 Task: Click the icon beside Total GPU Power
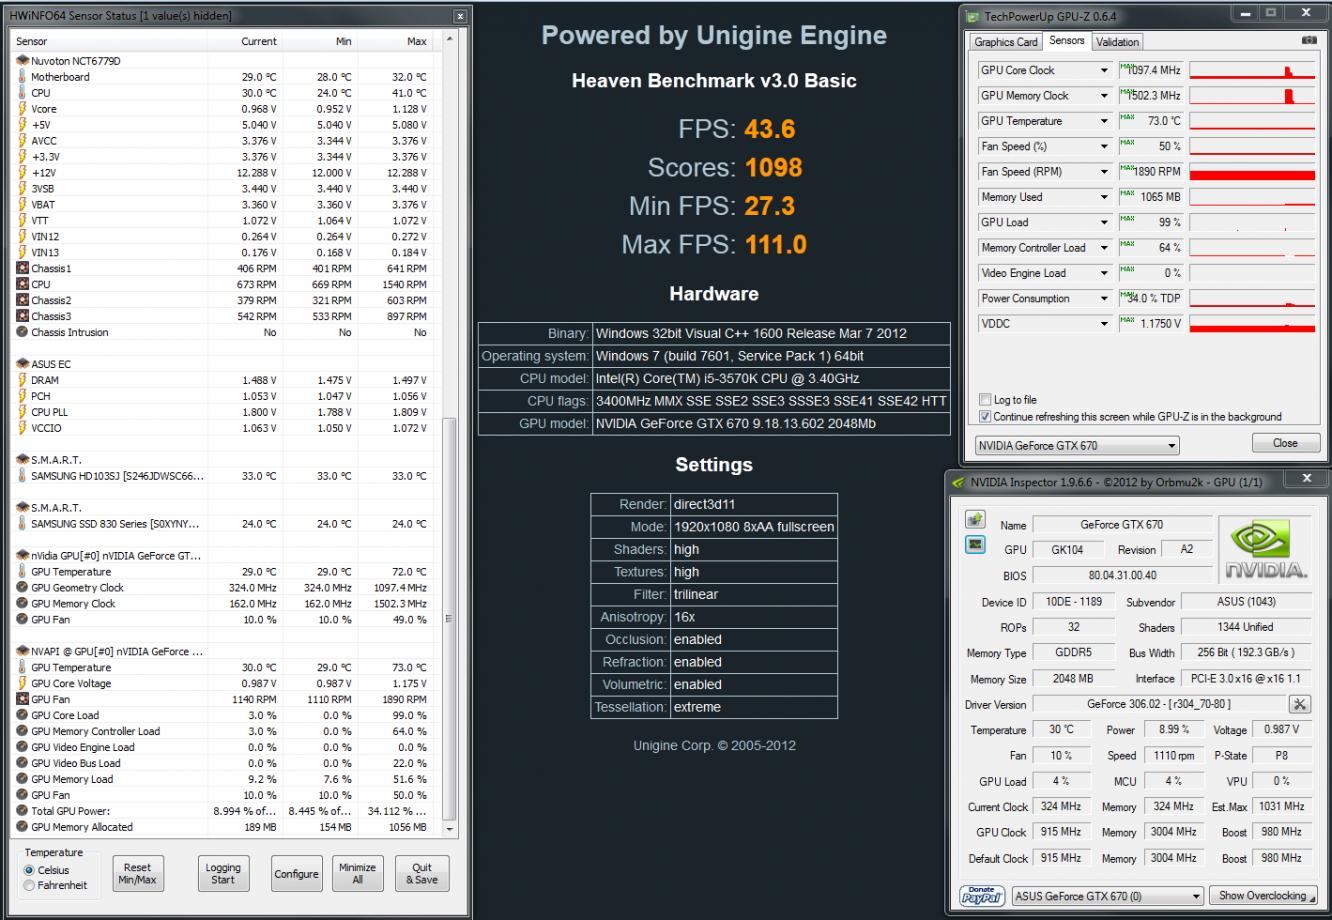22,812
